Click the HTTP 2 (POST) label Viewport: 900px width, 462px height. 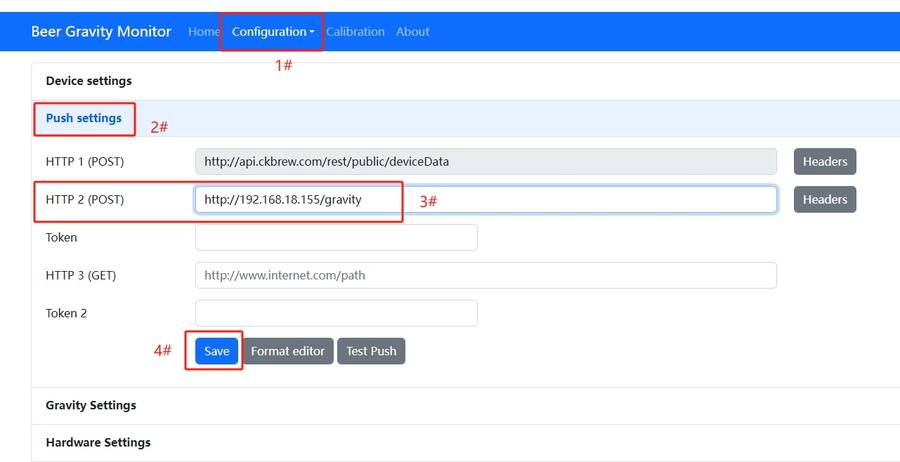[x=85, y=200]
